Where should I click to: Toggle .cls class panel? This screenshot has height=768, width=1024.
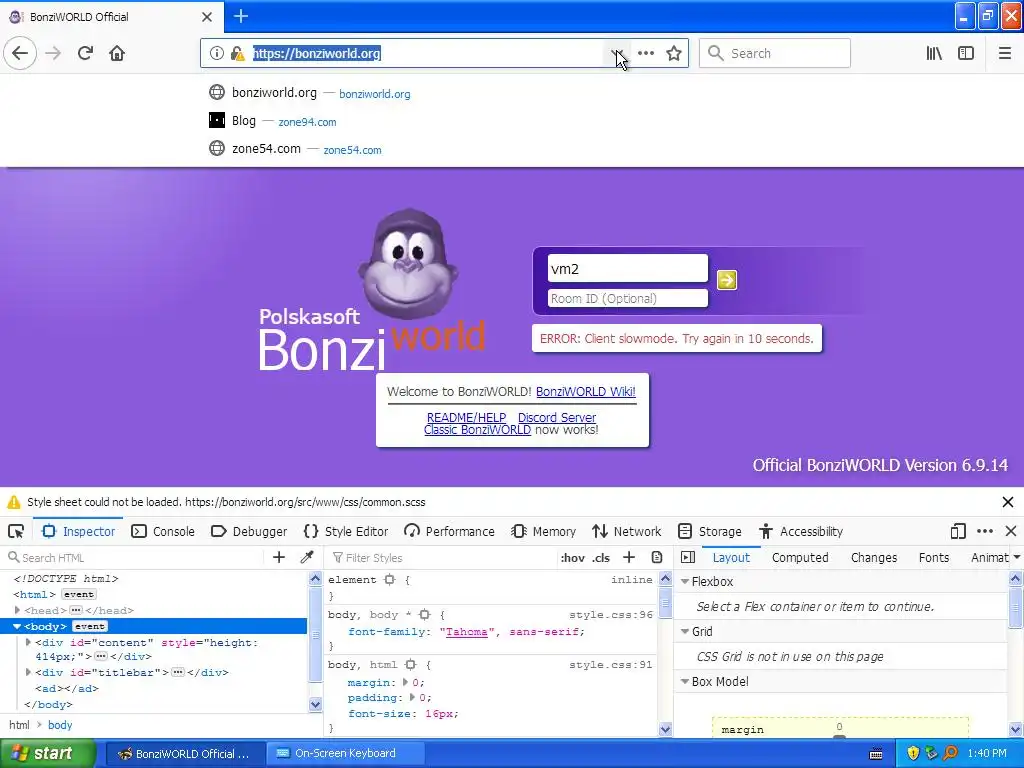(601, 558)
